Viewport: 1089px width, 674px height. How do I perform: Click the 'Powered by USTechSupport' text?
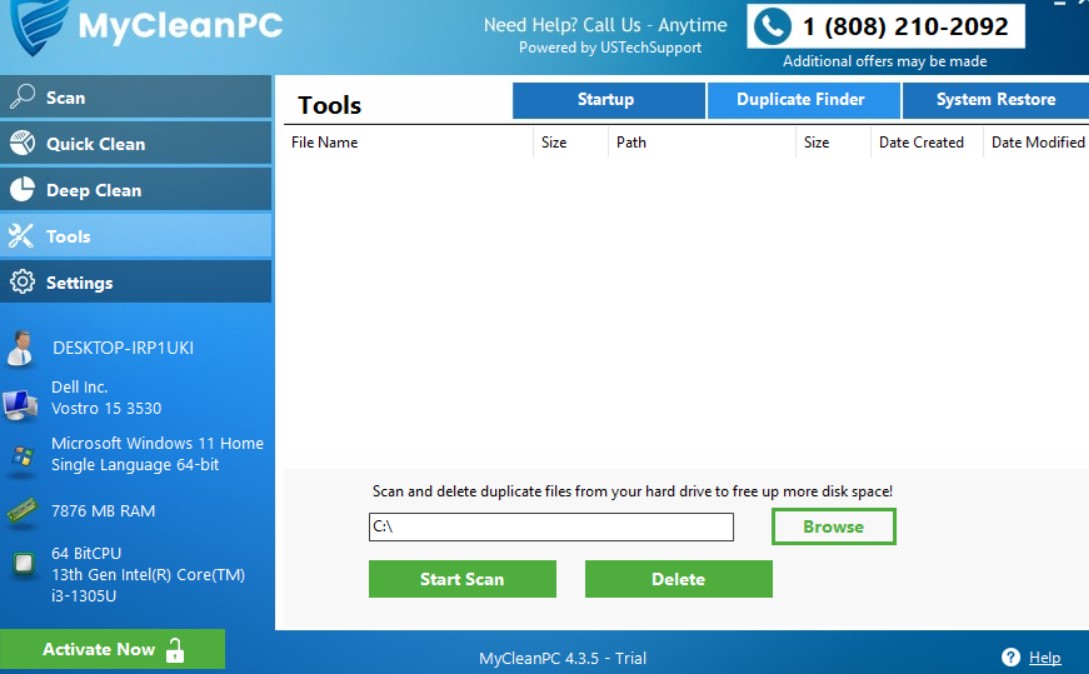pyautogui.click(x=610, y=48)
